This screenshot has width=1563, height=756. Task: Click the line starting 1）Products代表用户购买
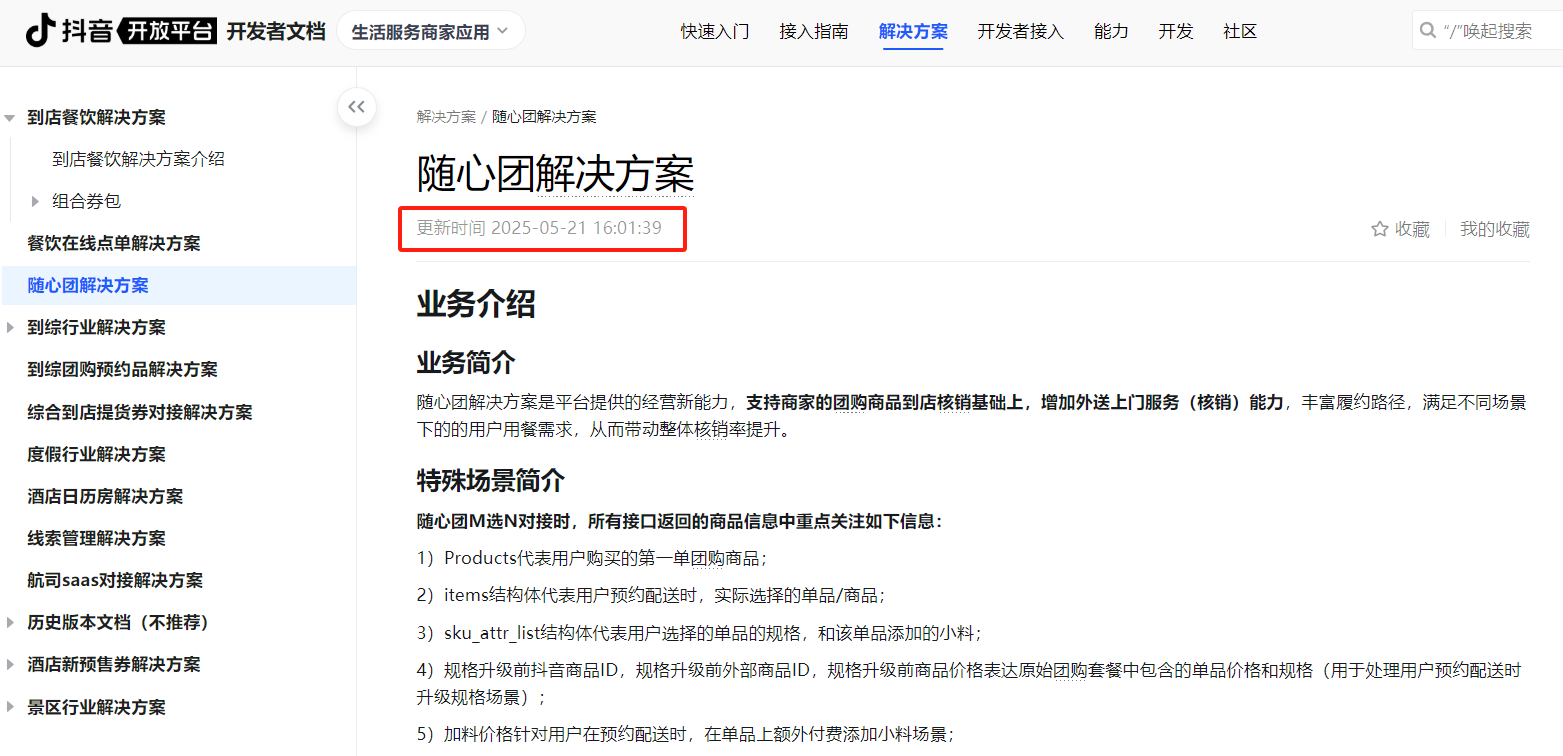click(x=592, y=558)
